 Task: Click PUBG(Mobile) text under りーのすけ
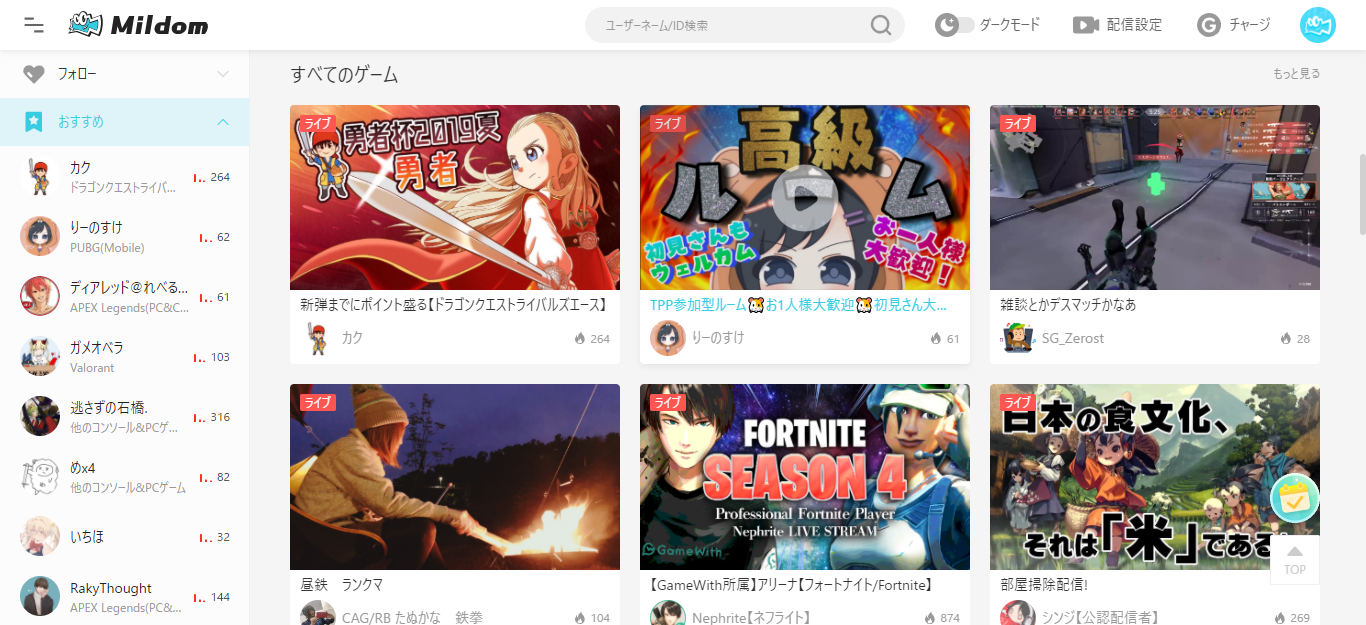[x=107, y=248]
